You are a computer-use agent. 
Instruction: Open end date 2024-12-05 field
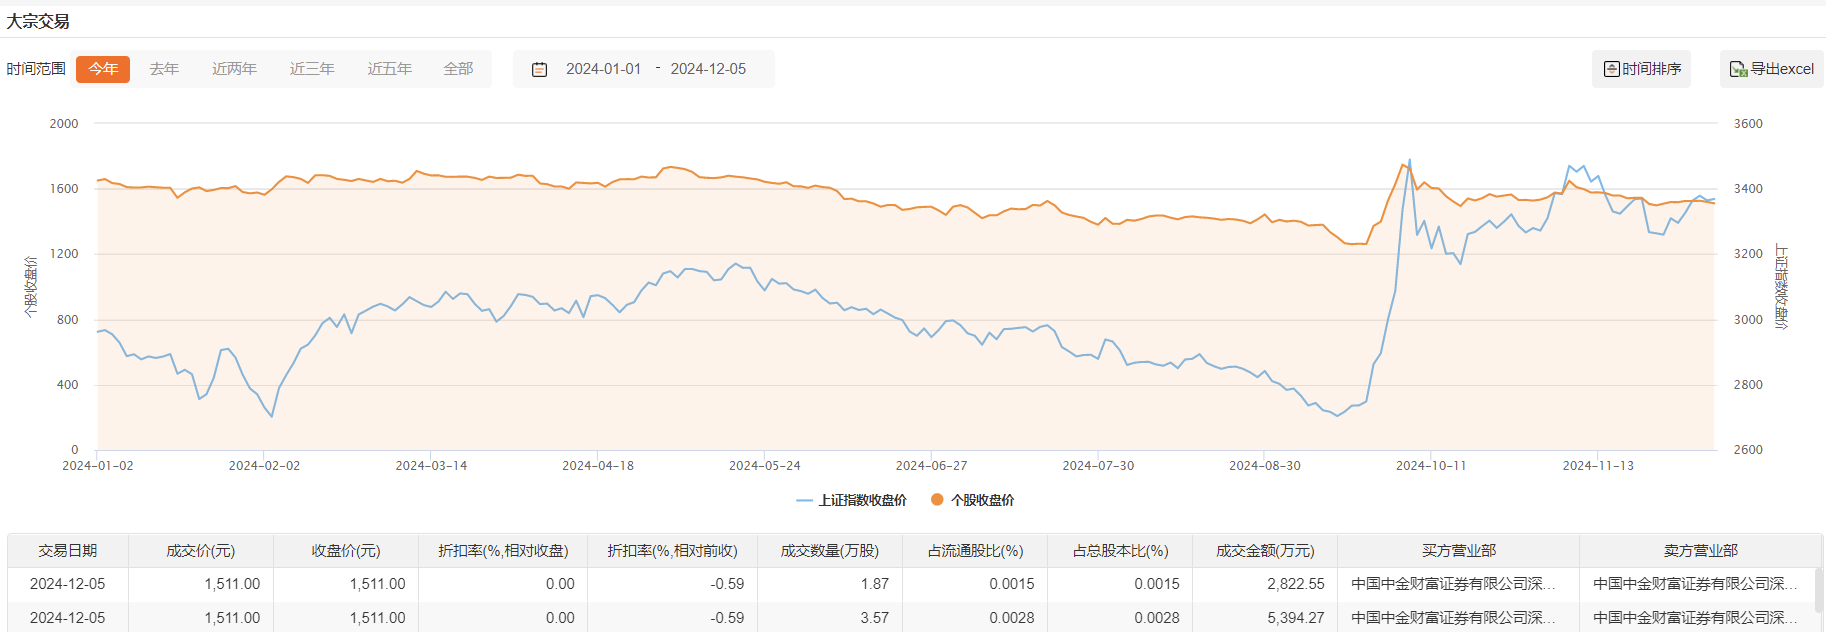click(x=708, y=69)
